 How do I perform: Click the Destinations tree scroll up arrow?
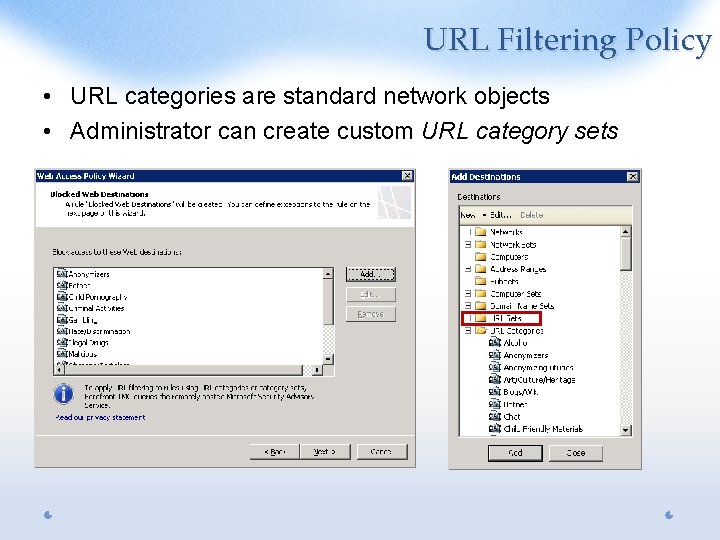tap(625, 231)
